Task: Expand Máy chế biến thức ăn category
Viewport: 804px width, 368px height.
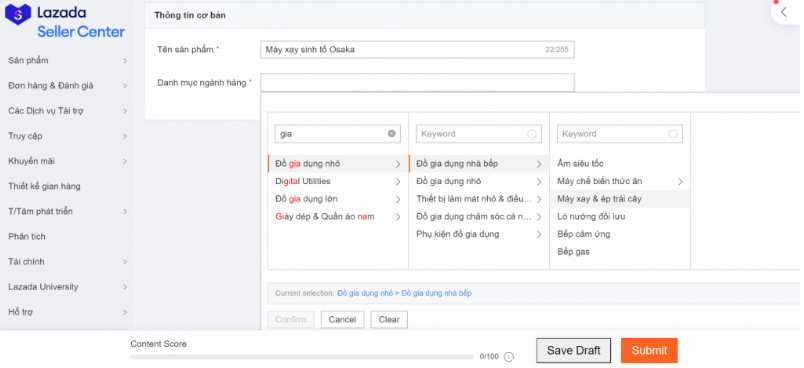Action: (620, 181)
